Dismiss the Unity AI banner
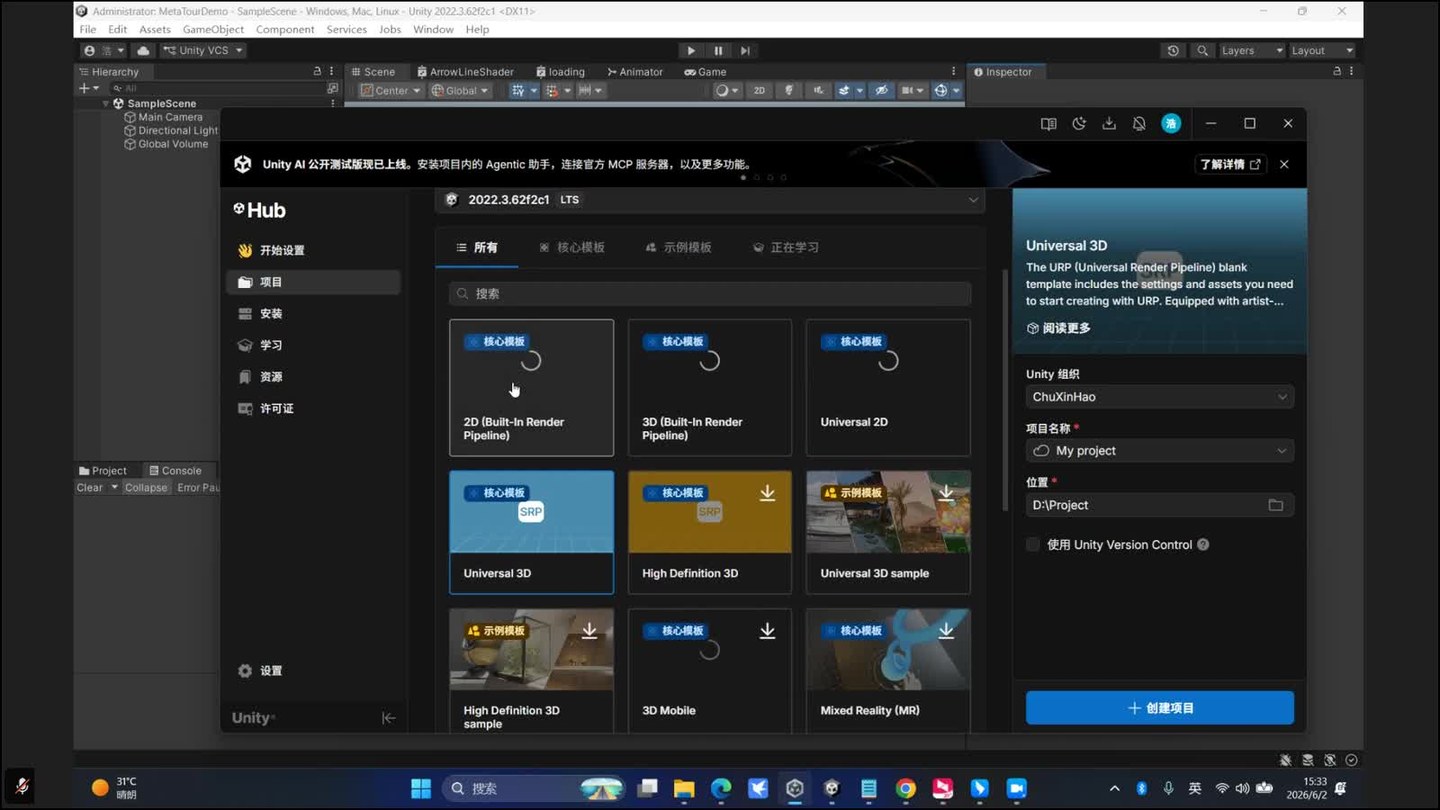This screenshot has width=1440, height=810. point(1284,164)
